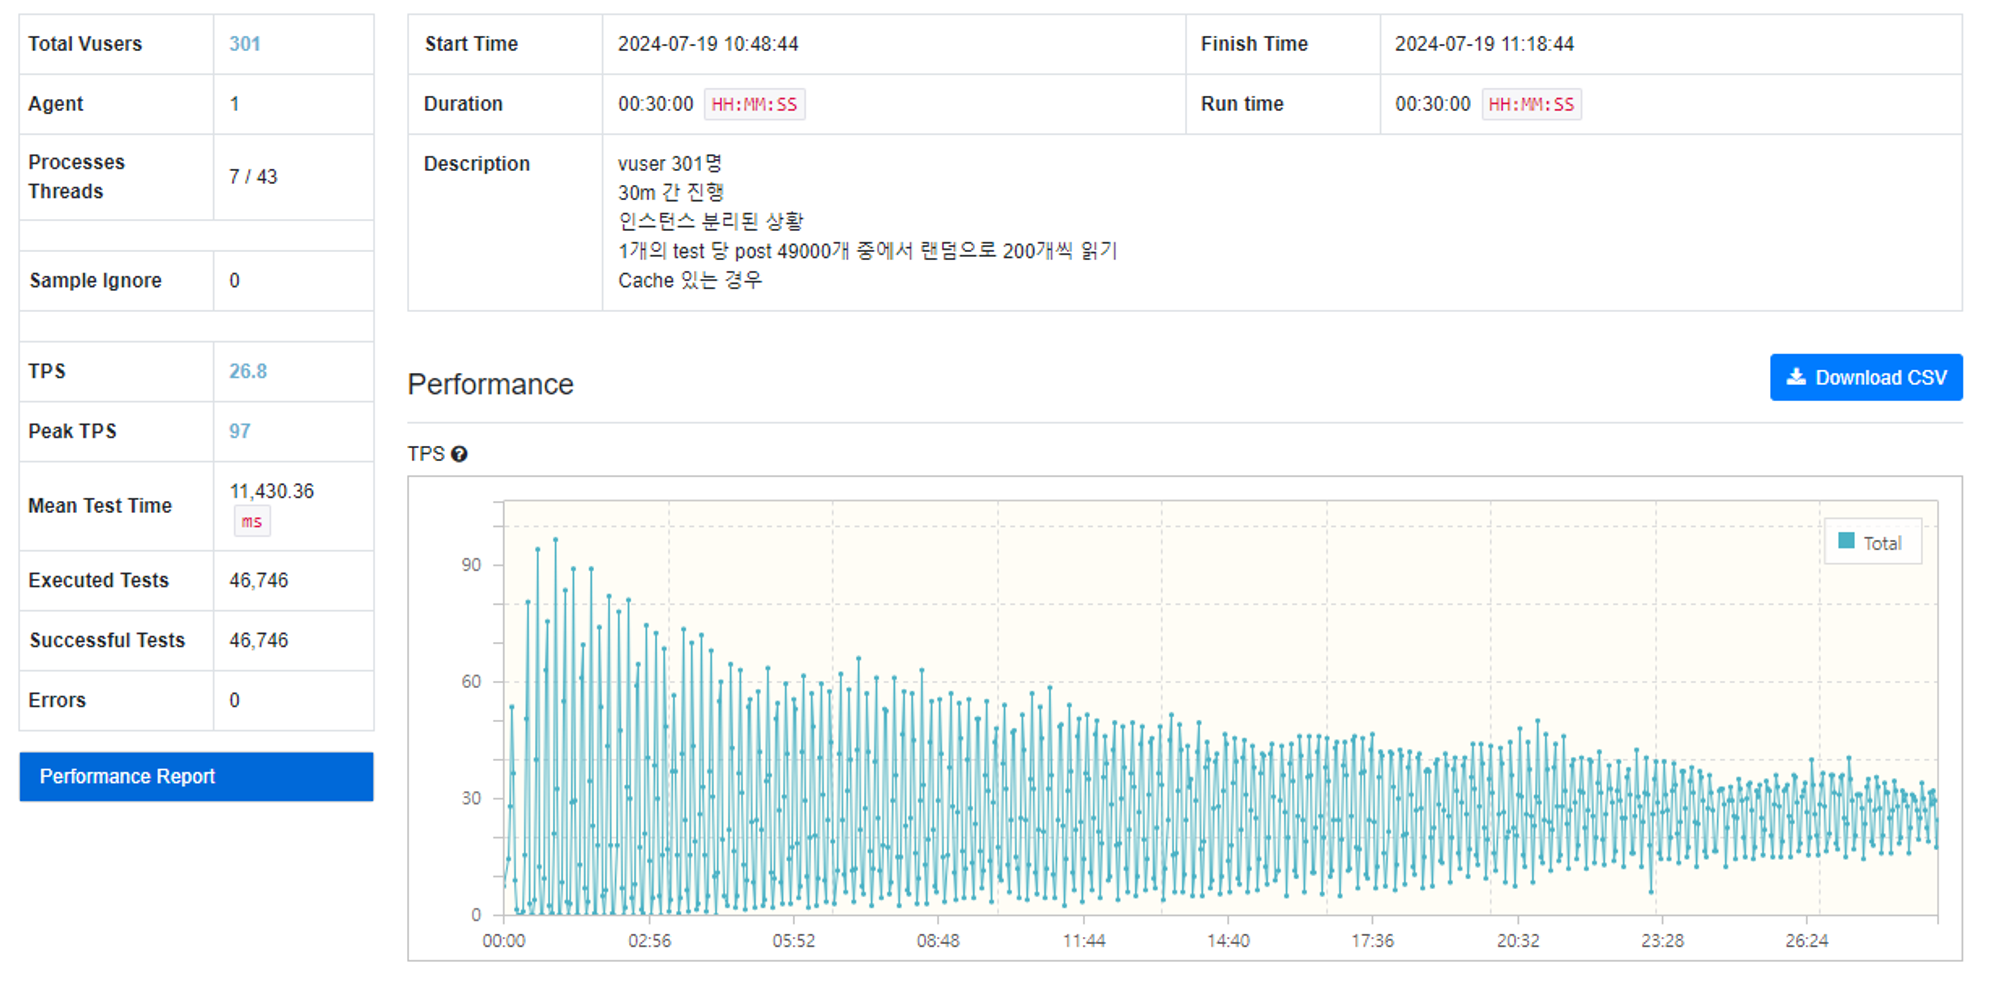
Task: Click the Start Time label
Action: [x=471, y=44]
